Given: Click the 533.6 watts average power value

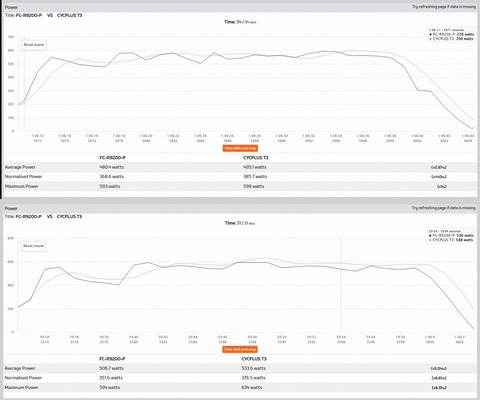Looking at the screenshot, I should [x=253, y=368].
